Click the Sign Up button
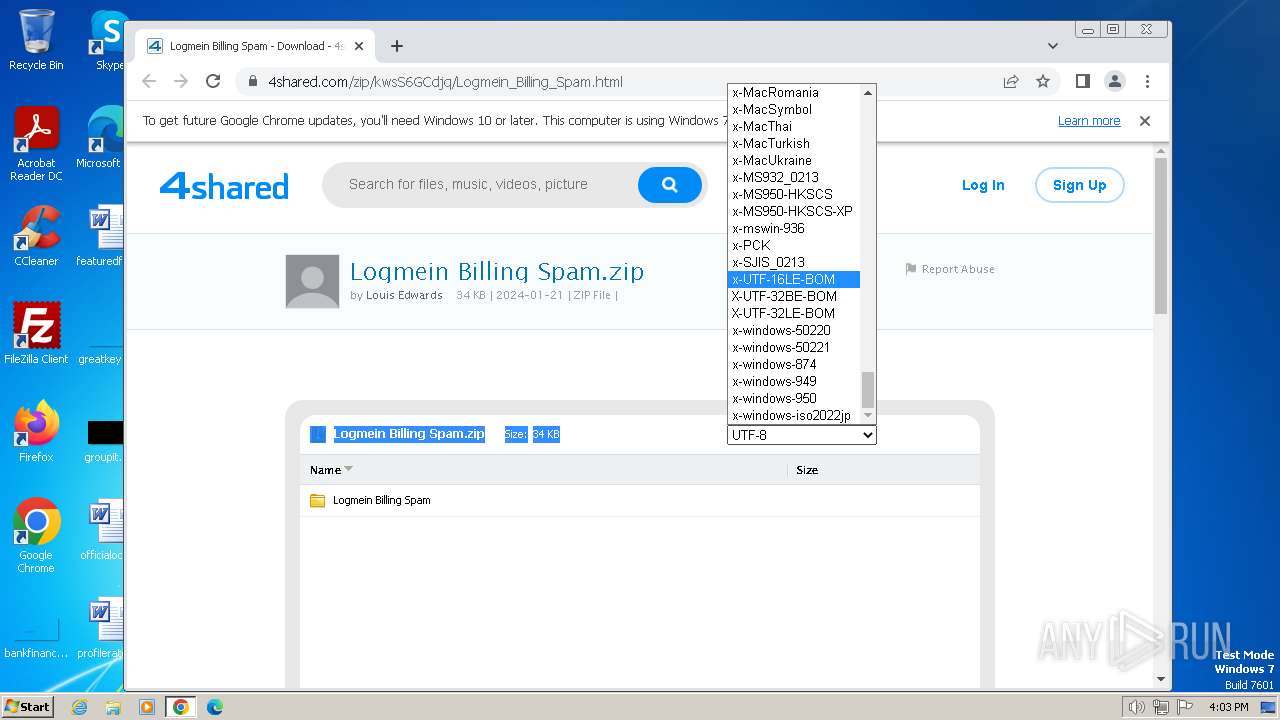Viewport: 1280px width, 720px height. (x=1079, y=185)
